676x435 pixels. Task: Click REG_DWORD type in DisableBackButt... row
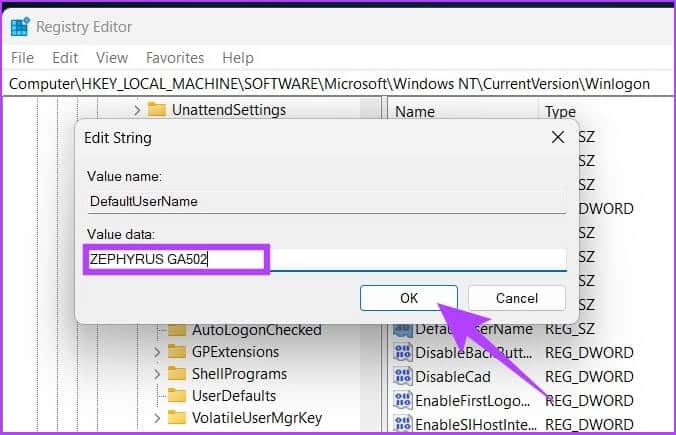click(x=589, y=353)
